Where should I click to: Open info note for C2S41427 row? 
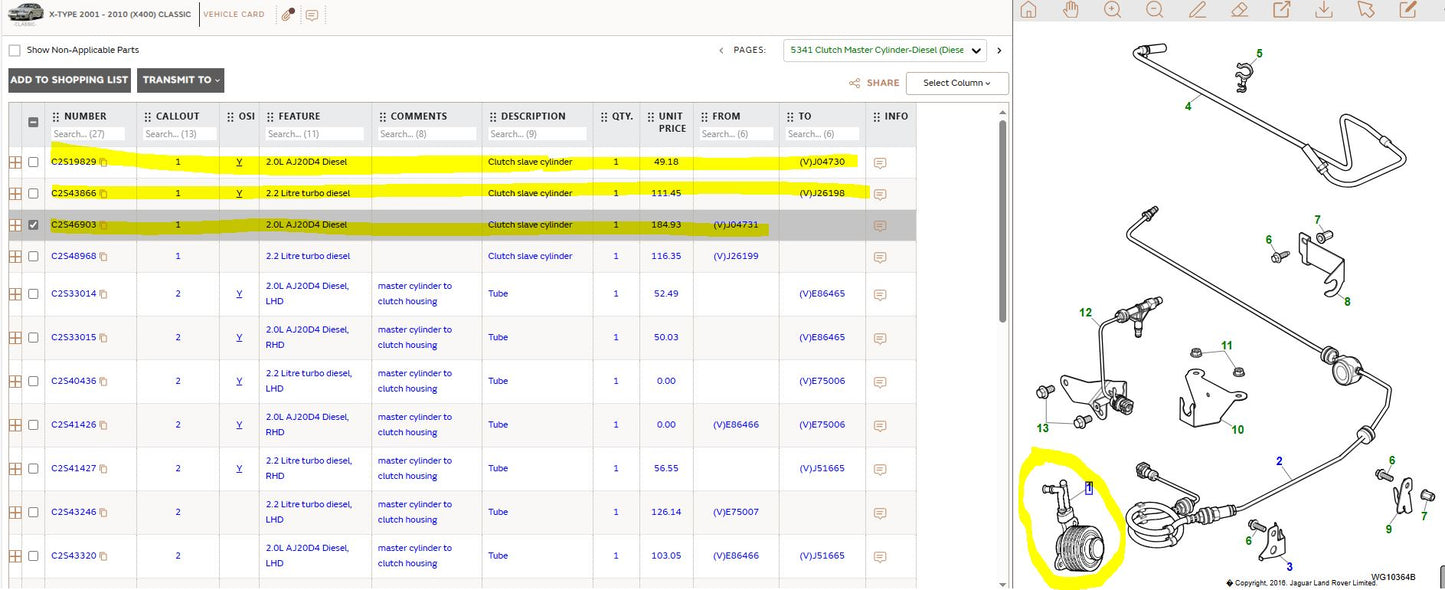pos(880,469)
